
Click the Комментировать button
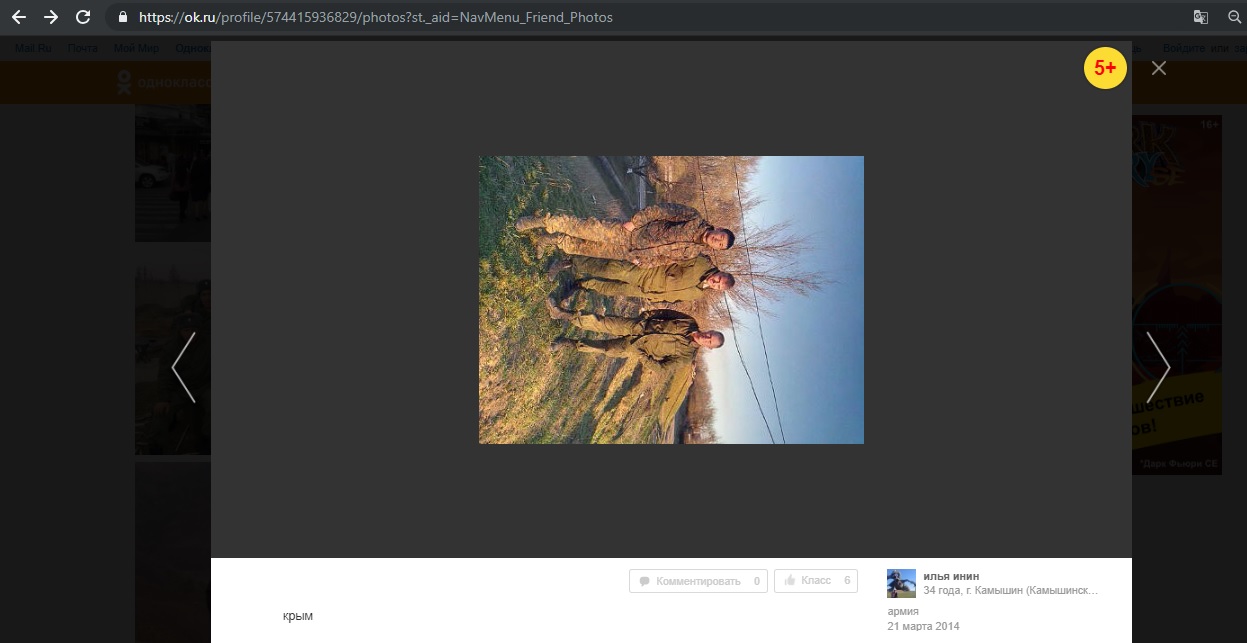[x=698, y=581]
